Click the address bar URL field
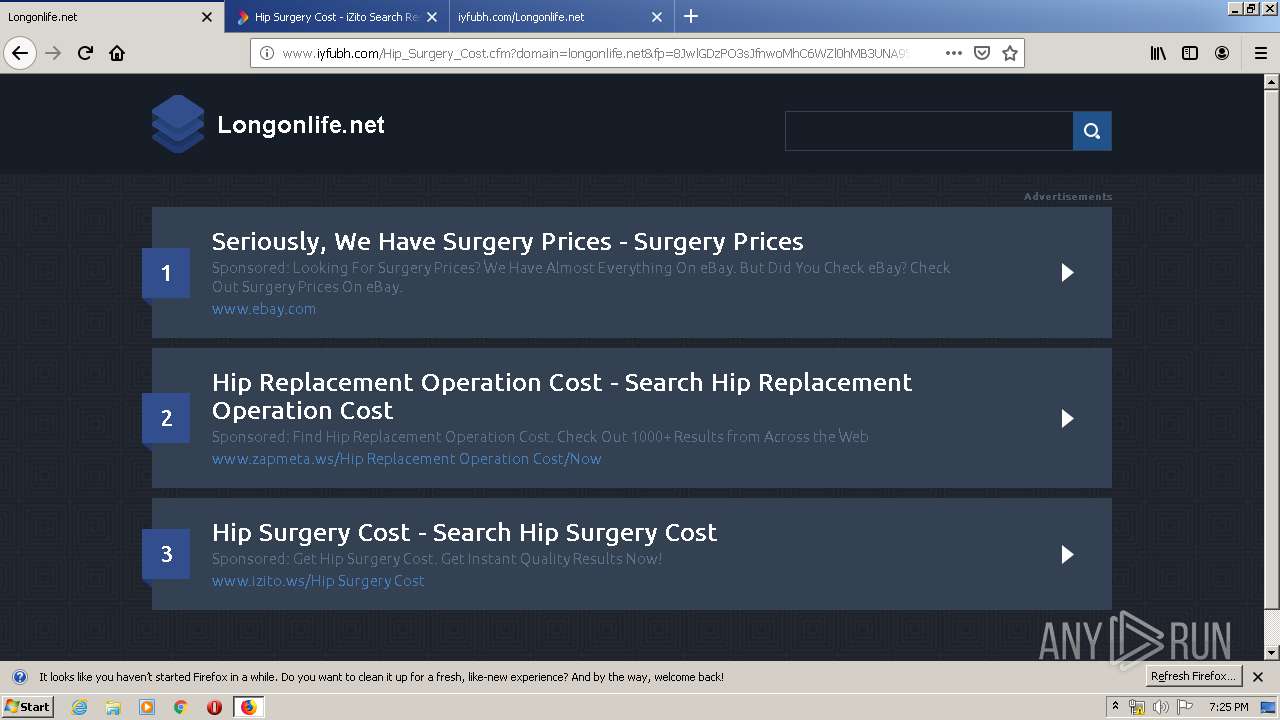 point(595,53)
